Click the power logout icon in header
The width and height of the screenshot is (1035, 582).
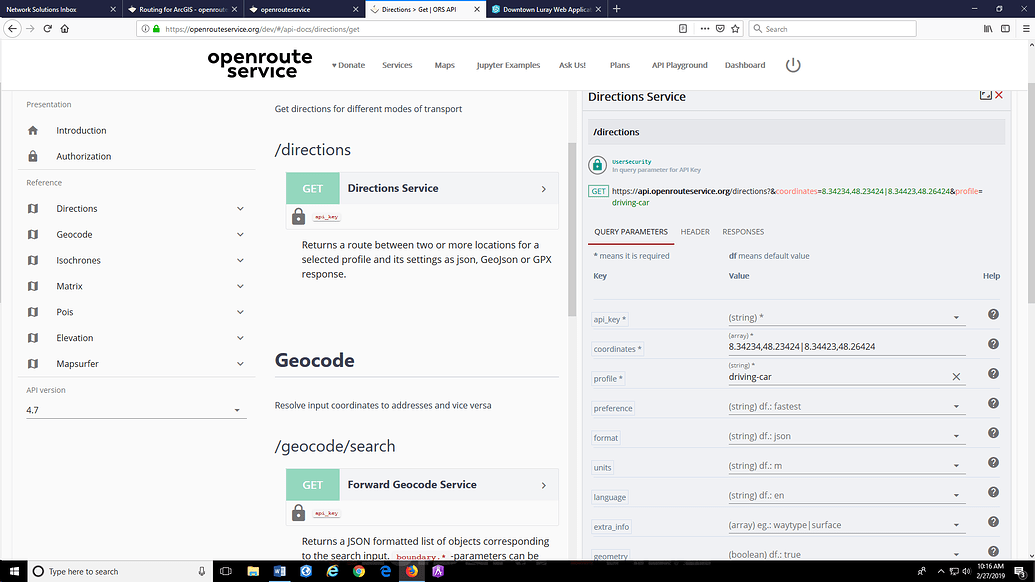tap(793, 65)
